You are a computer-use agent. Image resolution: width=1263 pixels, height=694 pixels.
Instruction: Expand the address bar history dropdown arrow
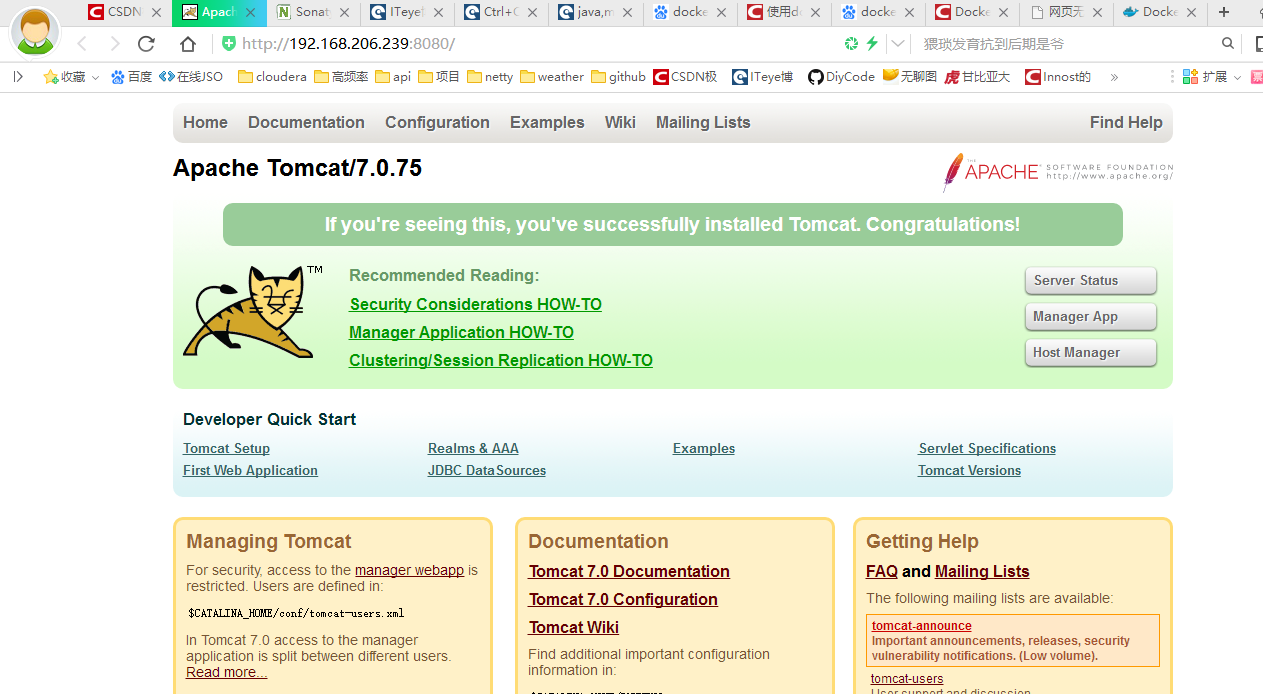(x=898, y=44)
